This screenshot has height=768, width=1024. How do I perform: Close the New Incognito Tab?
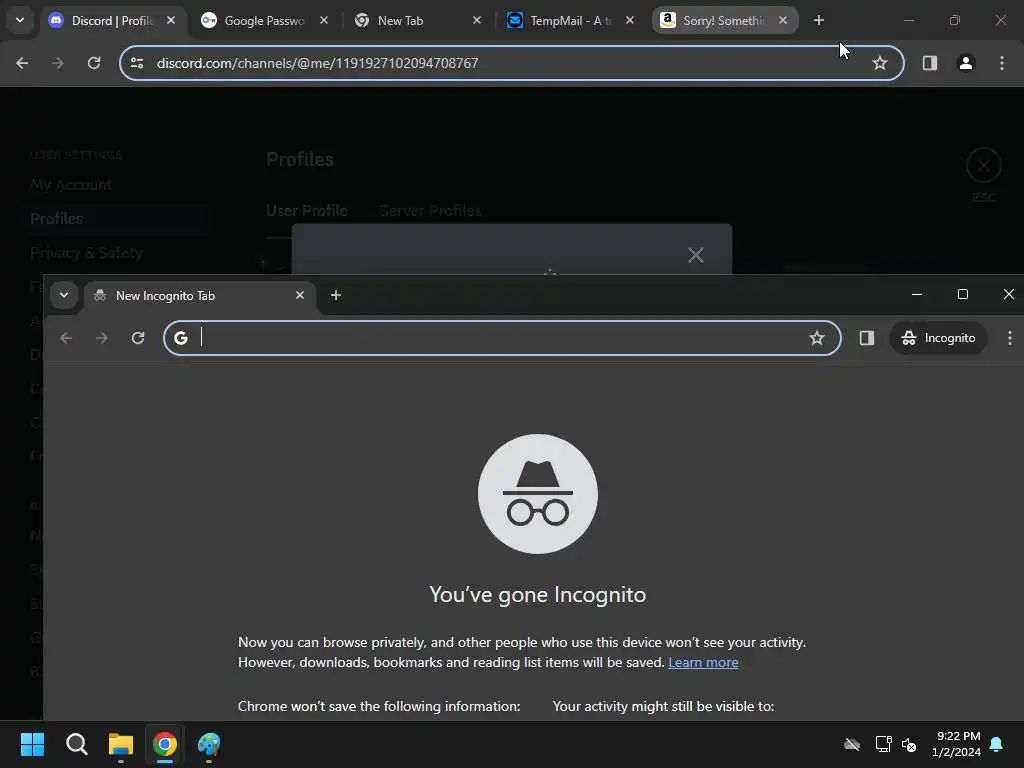pyautogui.click(x=300, y=295)
